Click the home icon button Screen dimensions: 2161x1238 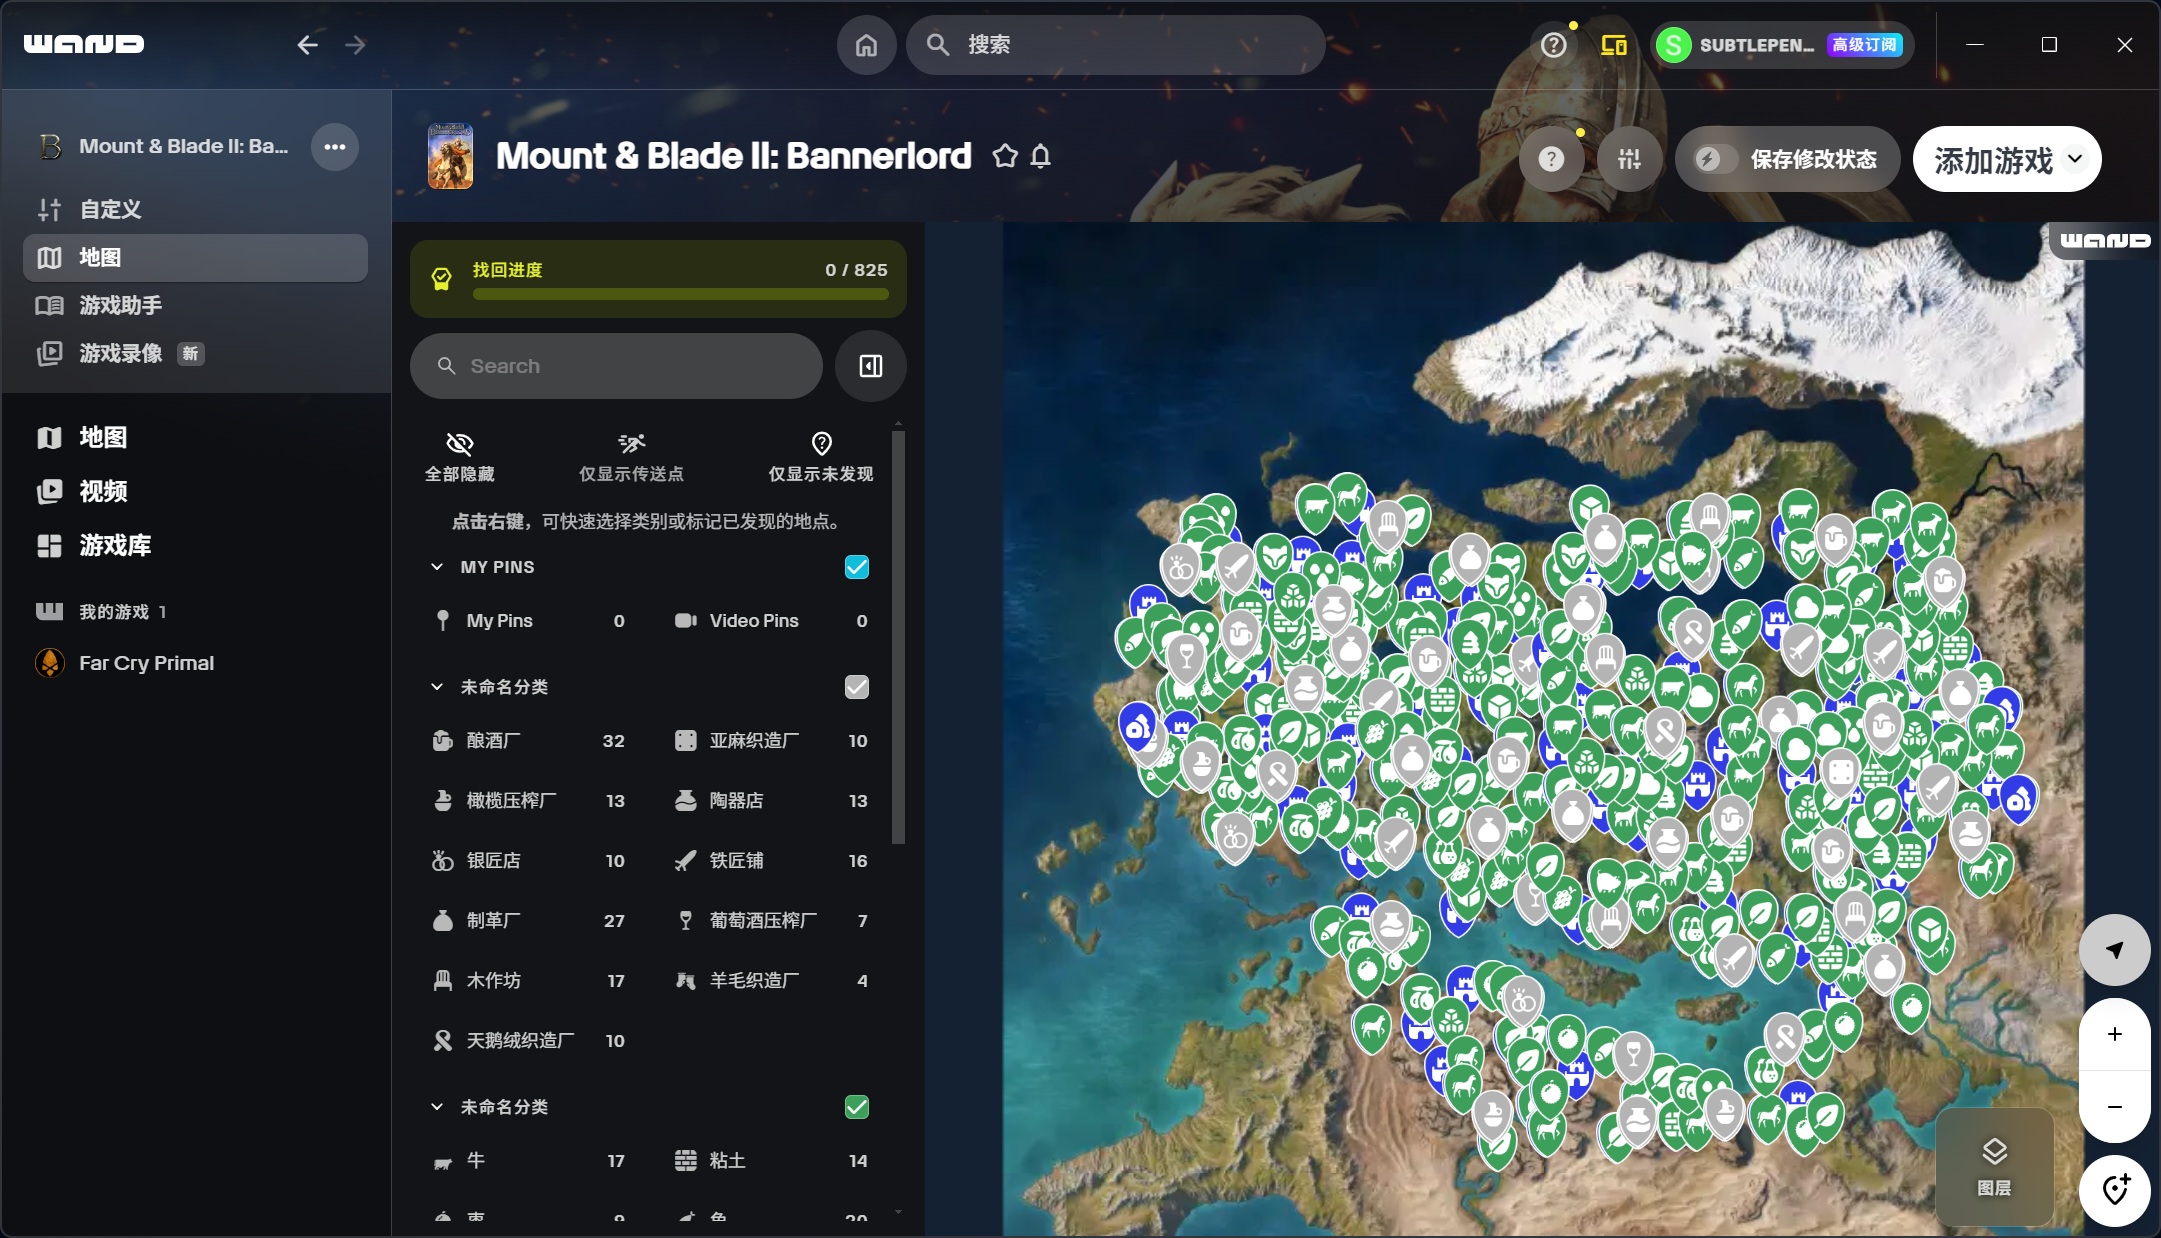pyautogui.click(x=866, y=45)
